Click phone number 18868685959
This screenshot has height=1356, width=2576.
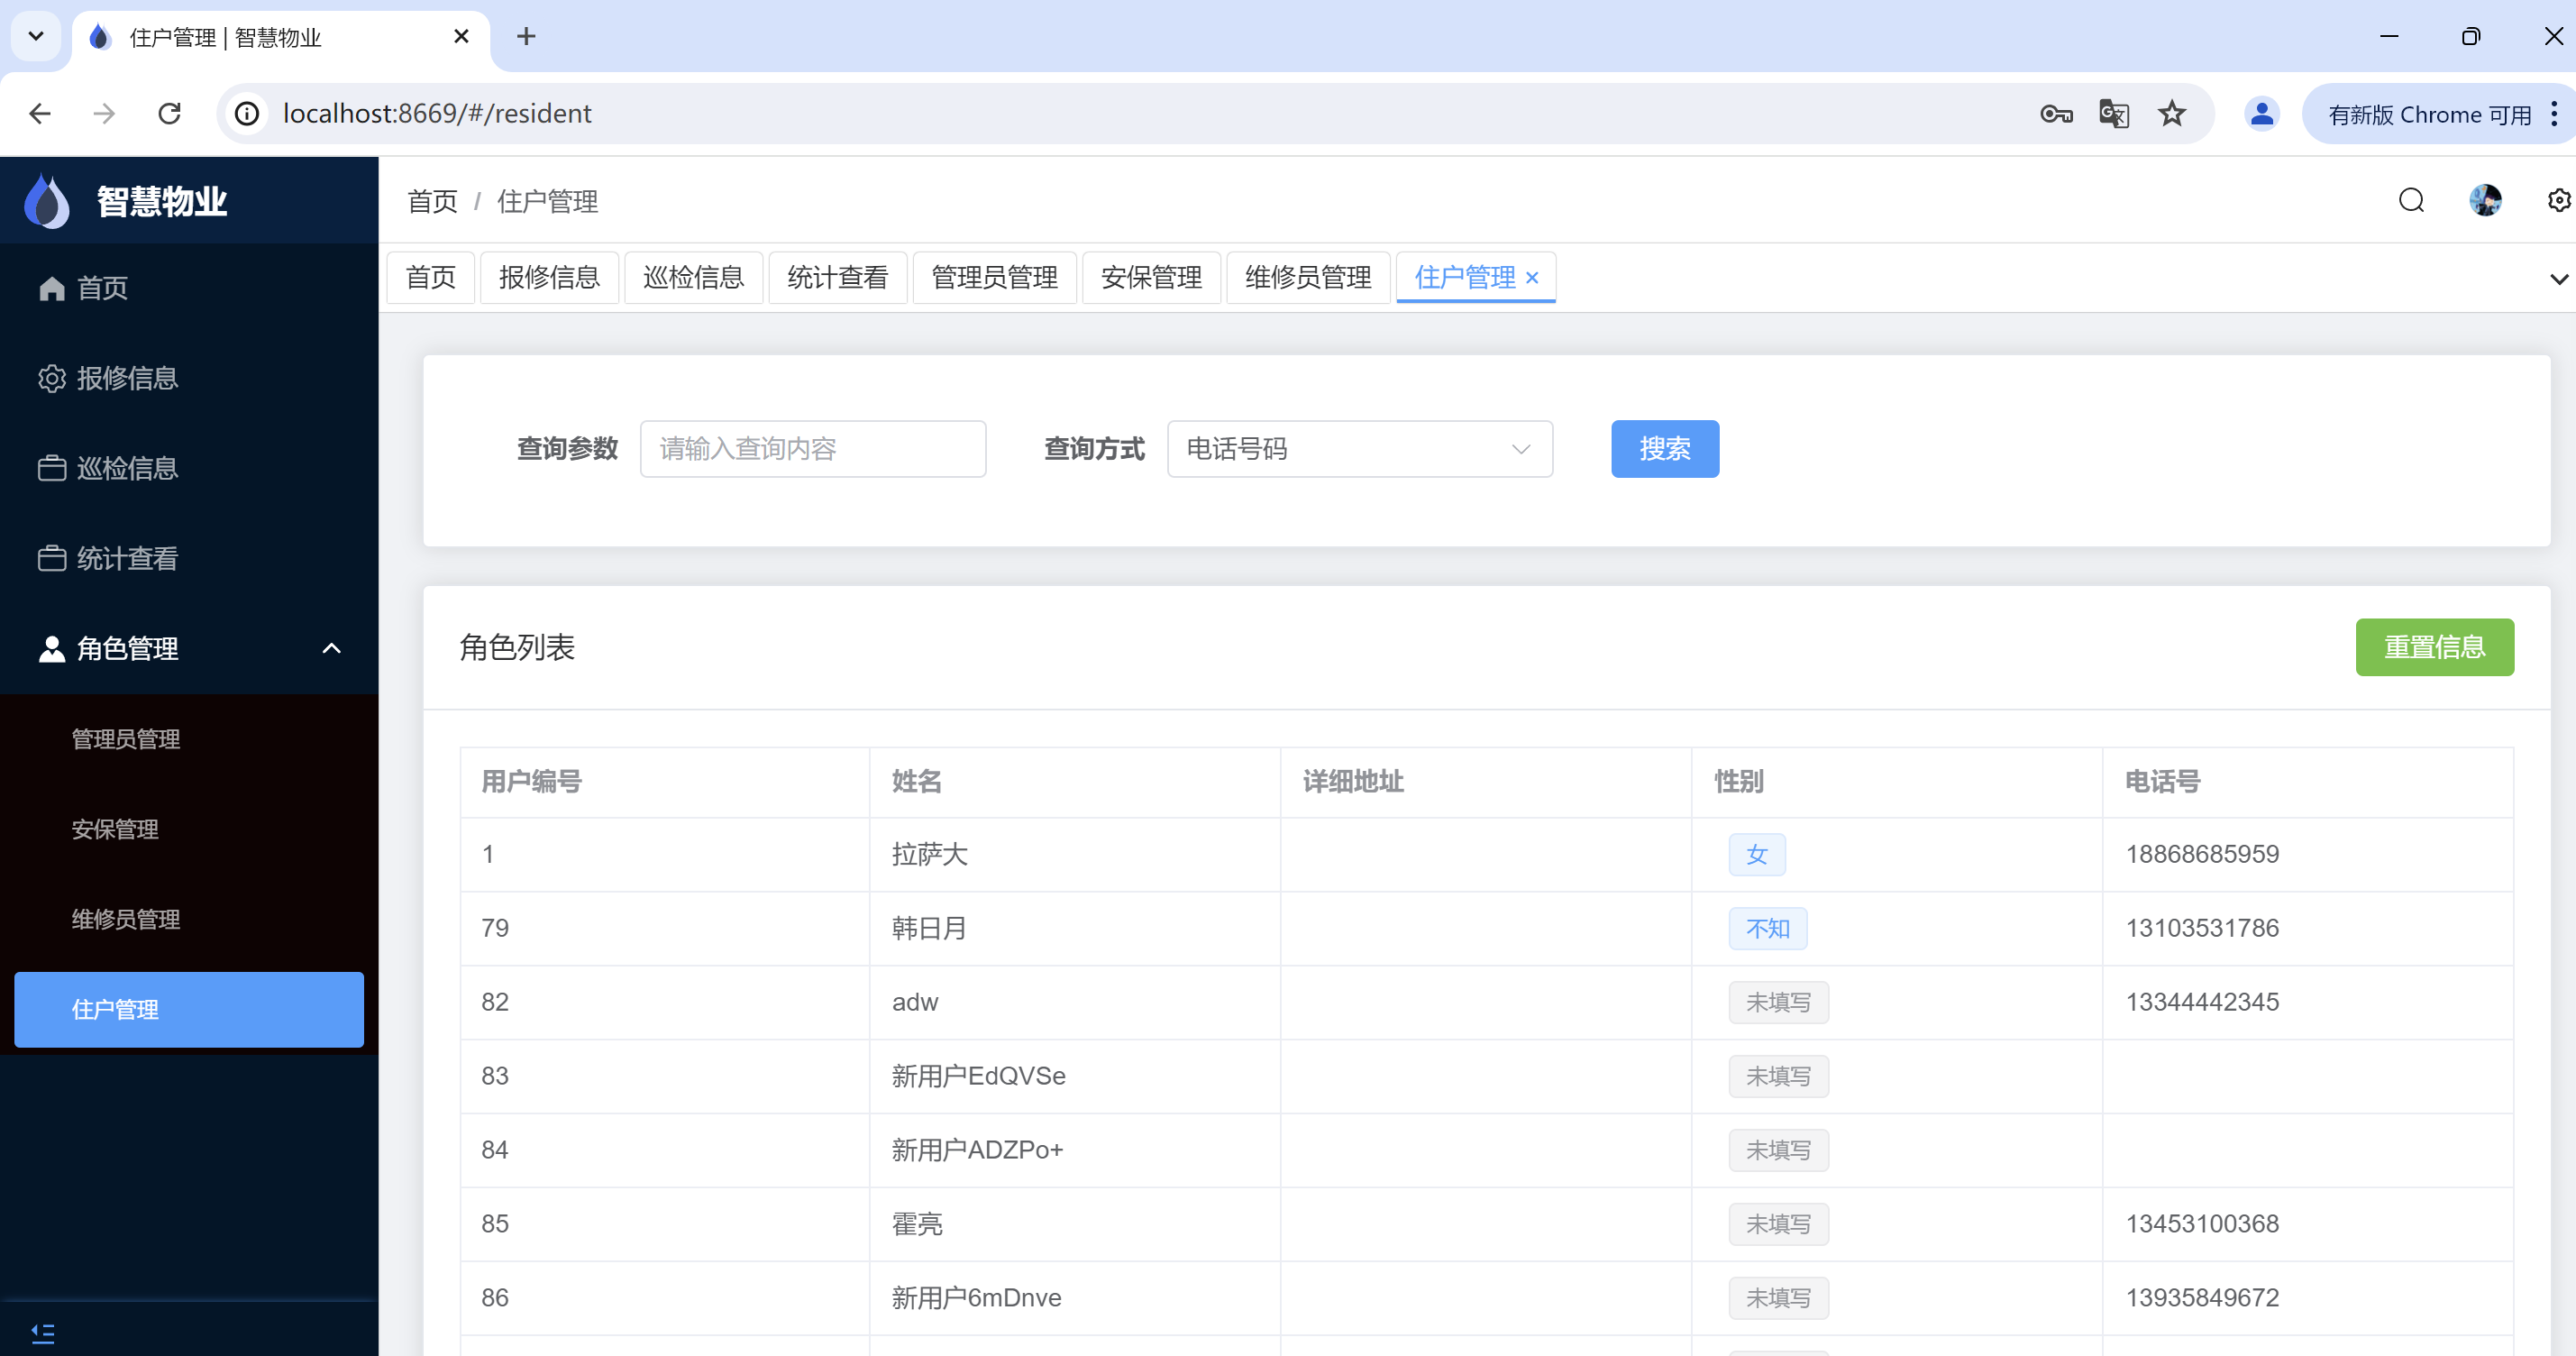[2202, 855]
